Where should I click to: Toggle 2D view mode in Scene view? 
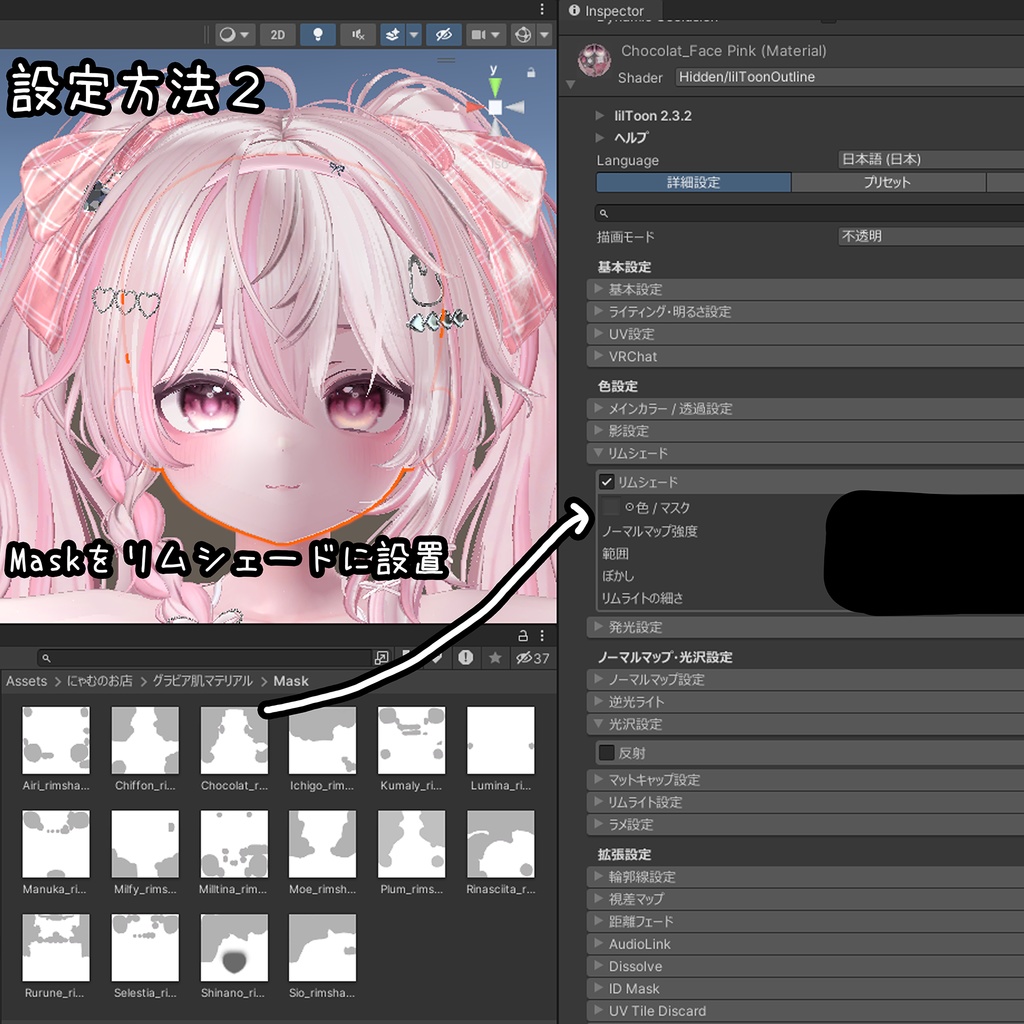(x=277, y=34)
